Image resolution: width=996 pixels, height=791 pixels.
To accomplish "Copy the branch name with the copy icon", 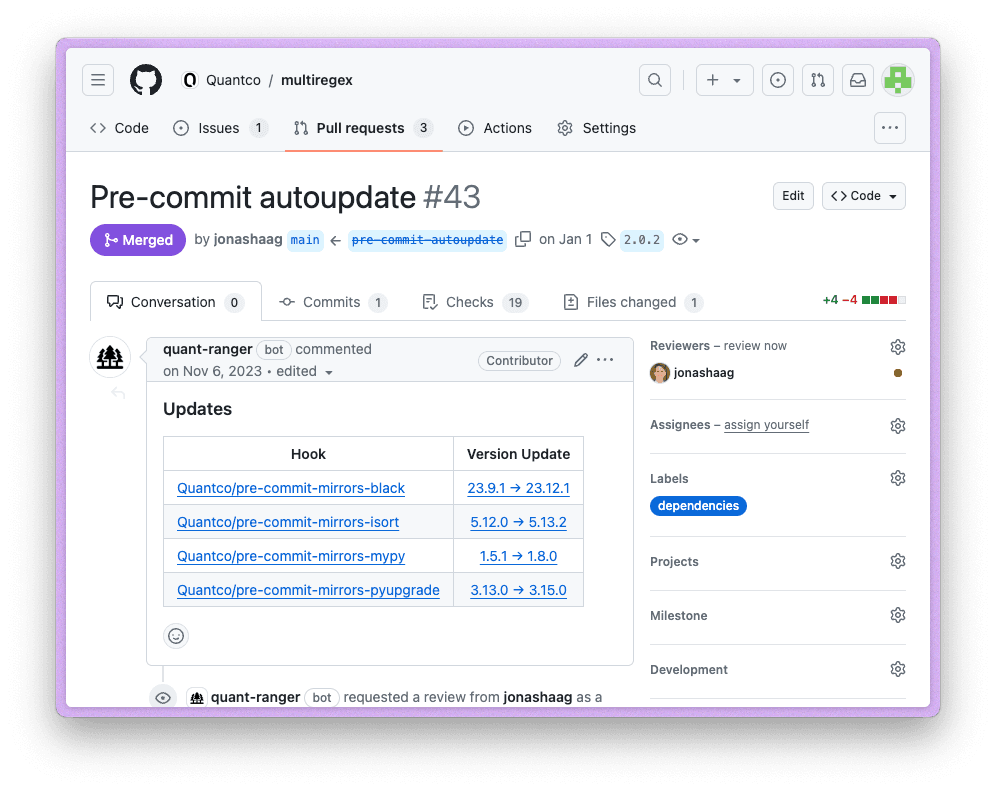I will (x=523, y=239).
